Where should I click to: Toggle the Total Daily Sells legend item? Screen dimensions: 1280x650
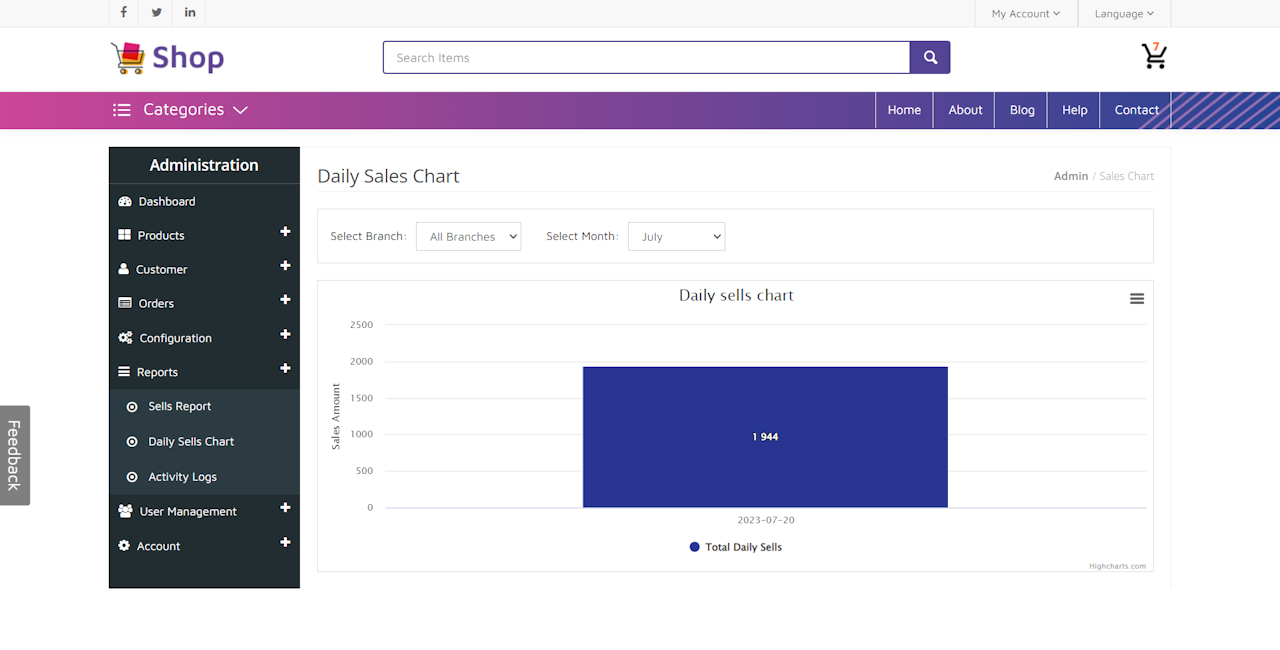[735, 547]
